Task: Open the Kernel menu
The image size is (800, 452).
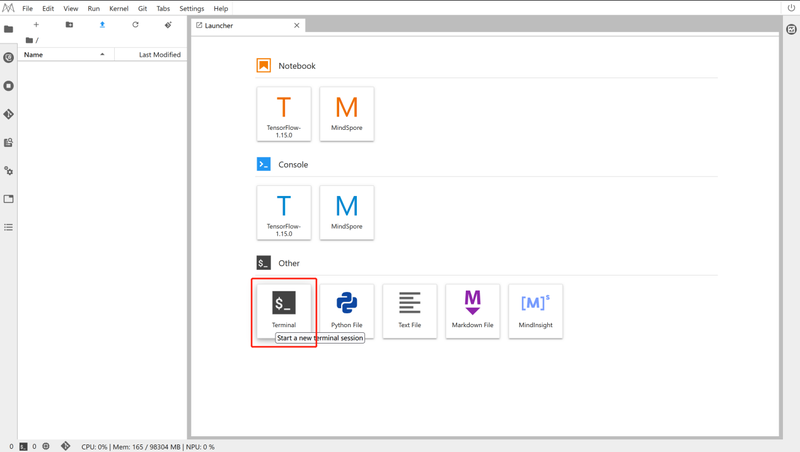Action: tap(119, 9)
